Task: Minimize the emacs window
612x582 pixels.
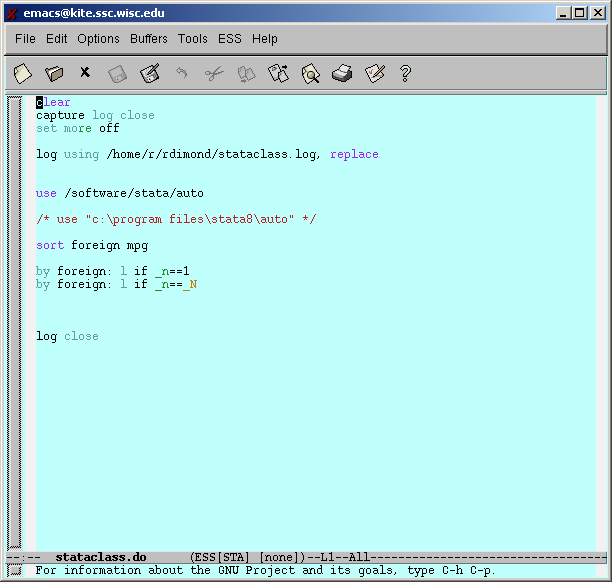Action: (563, 13)
